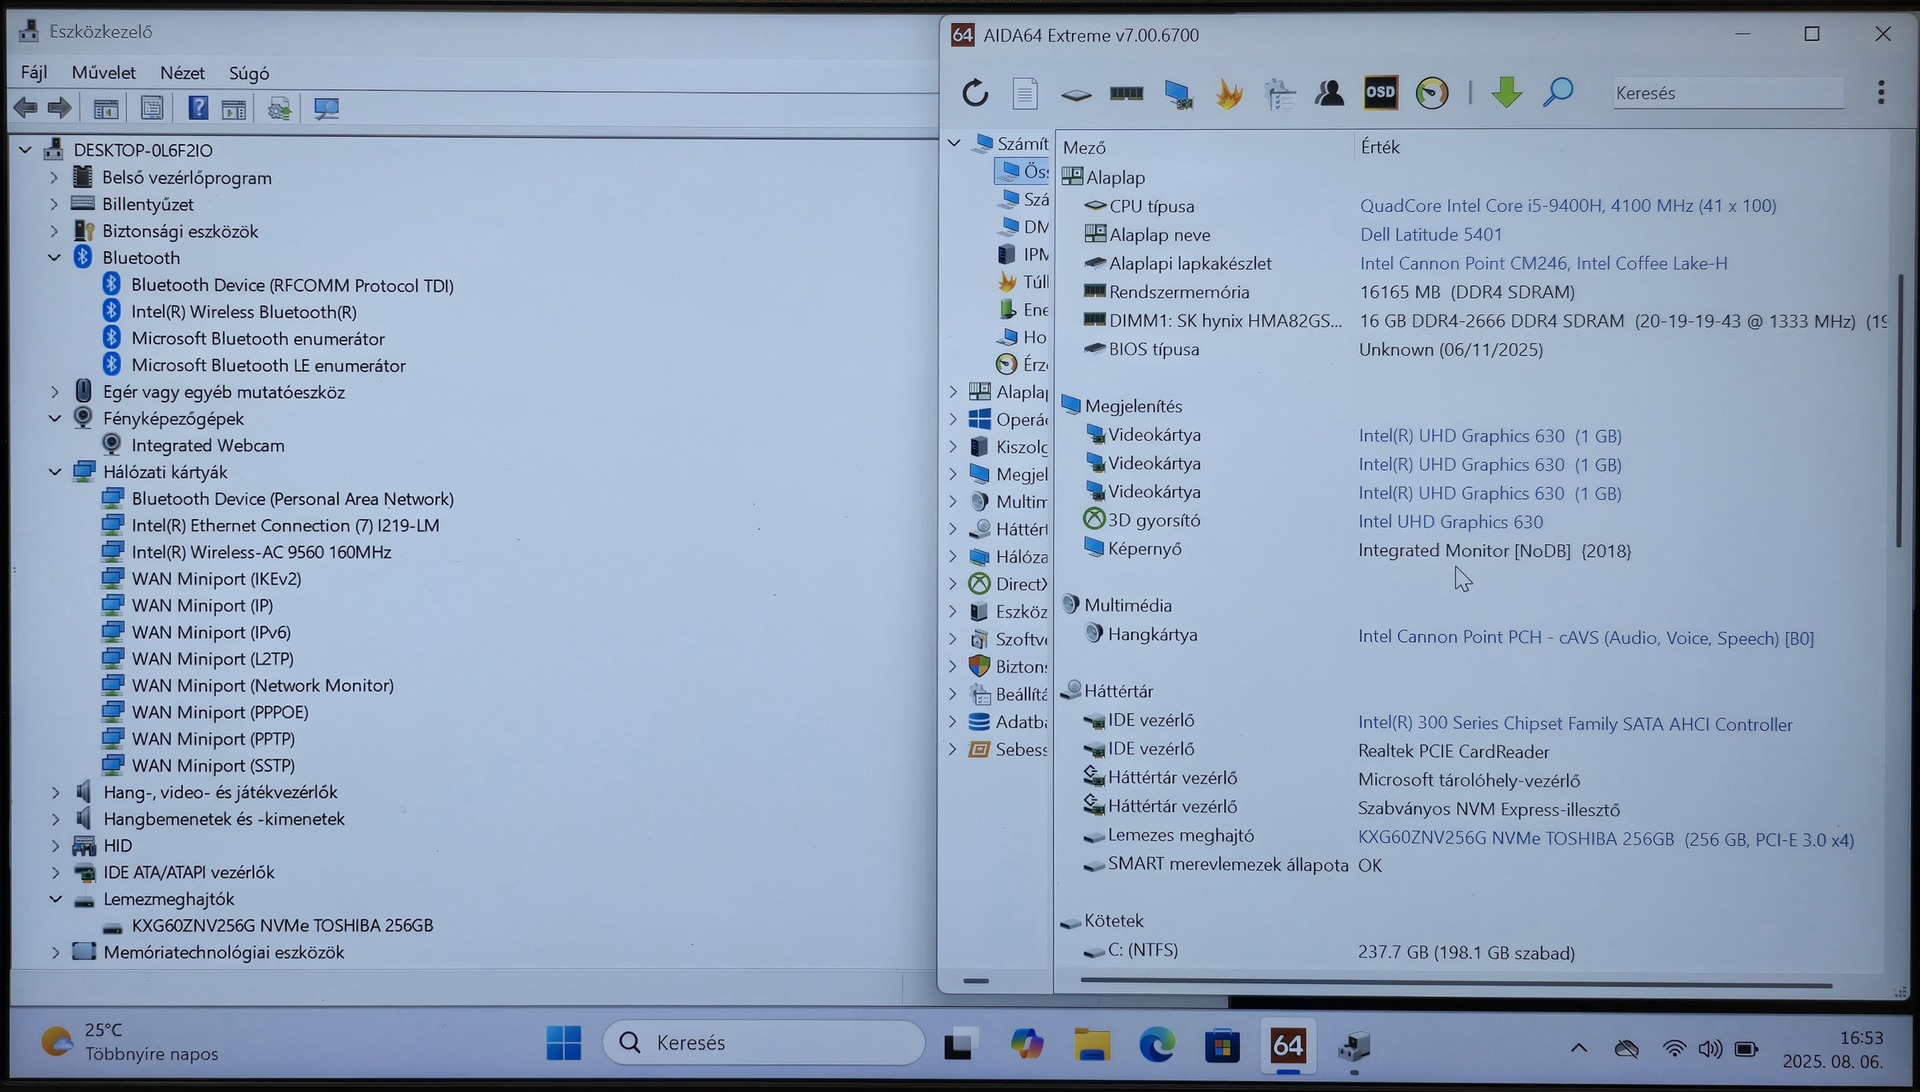This screenshot has width=1920, height=1092.
Task: Click the green download arrow icon
Action: click(1506, 93)
